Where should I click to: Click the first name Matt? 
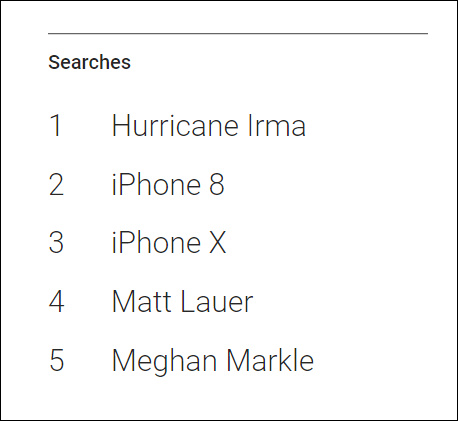[x=142, y=301]
